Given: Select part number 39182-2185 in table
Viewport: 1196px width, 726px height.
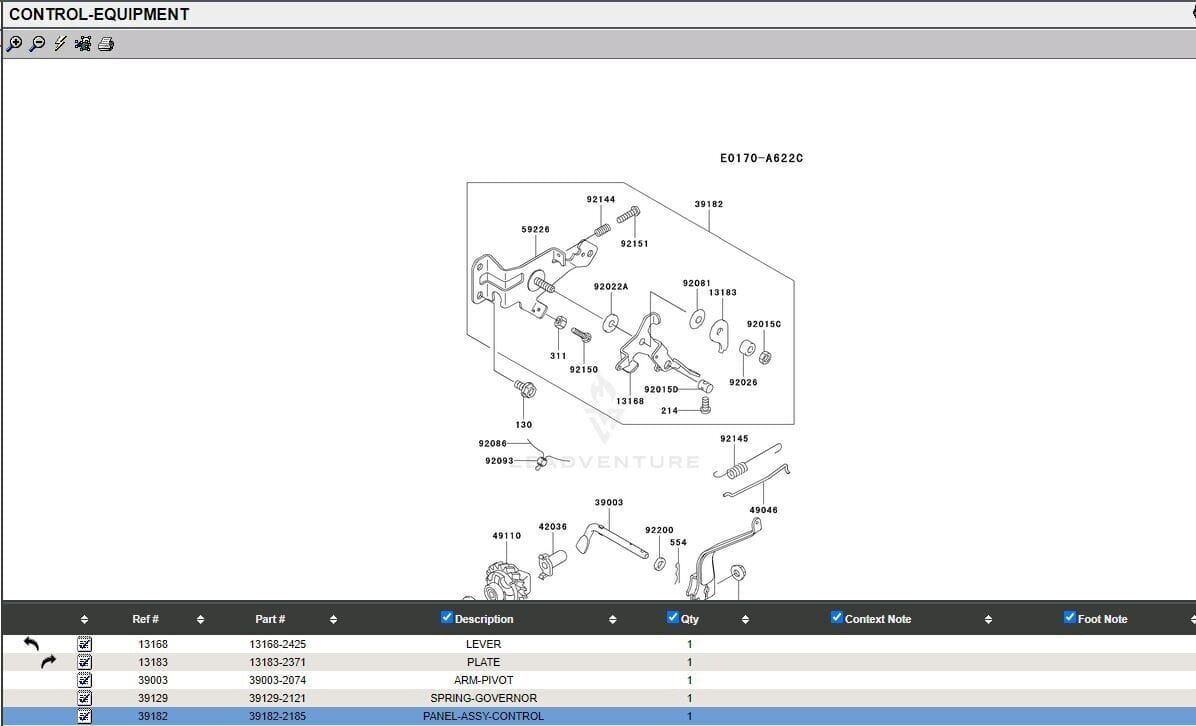Looking at the screenshot, I should coord(277,716).
